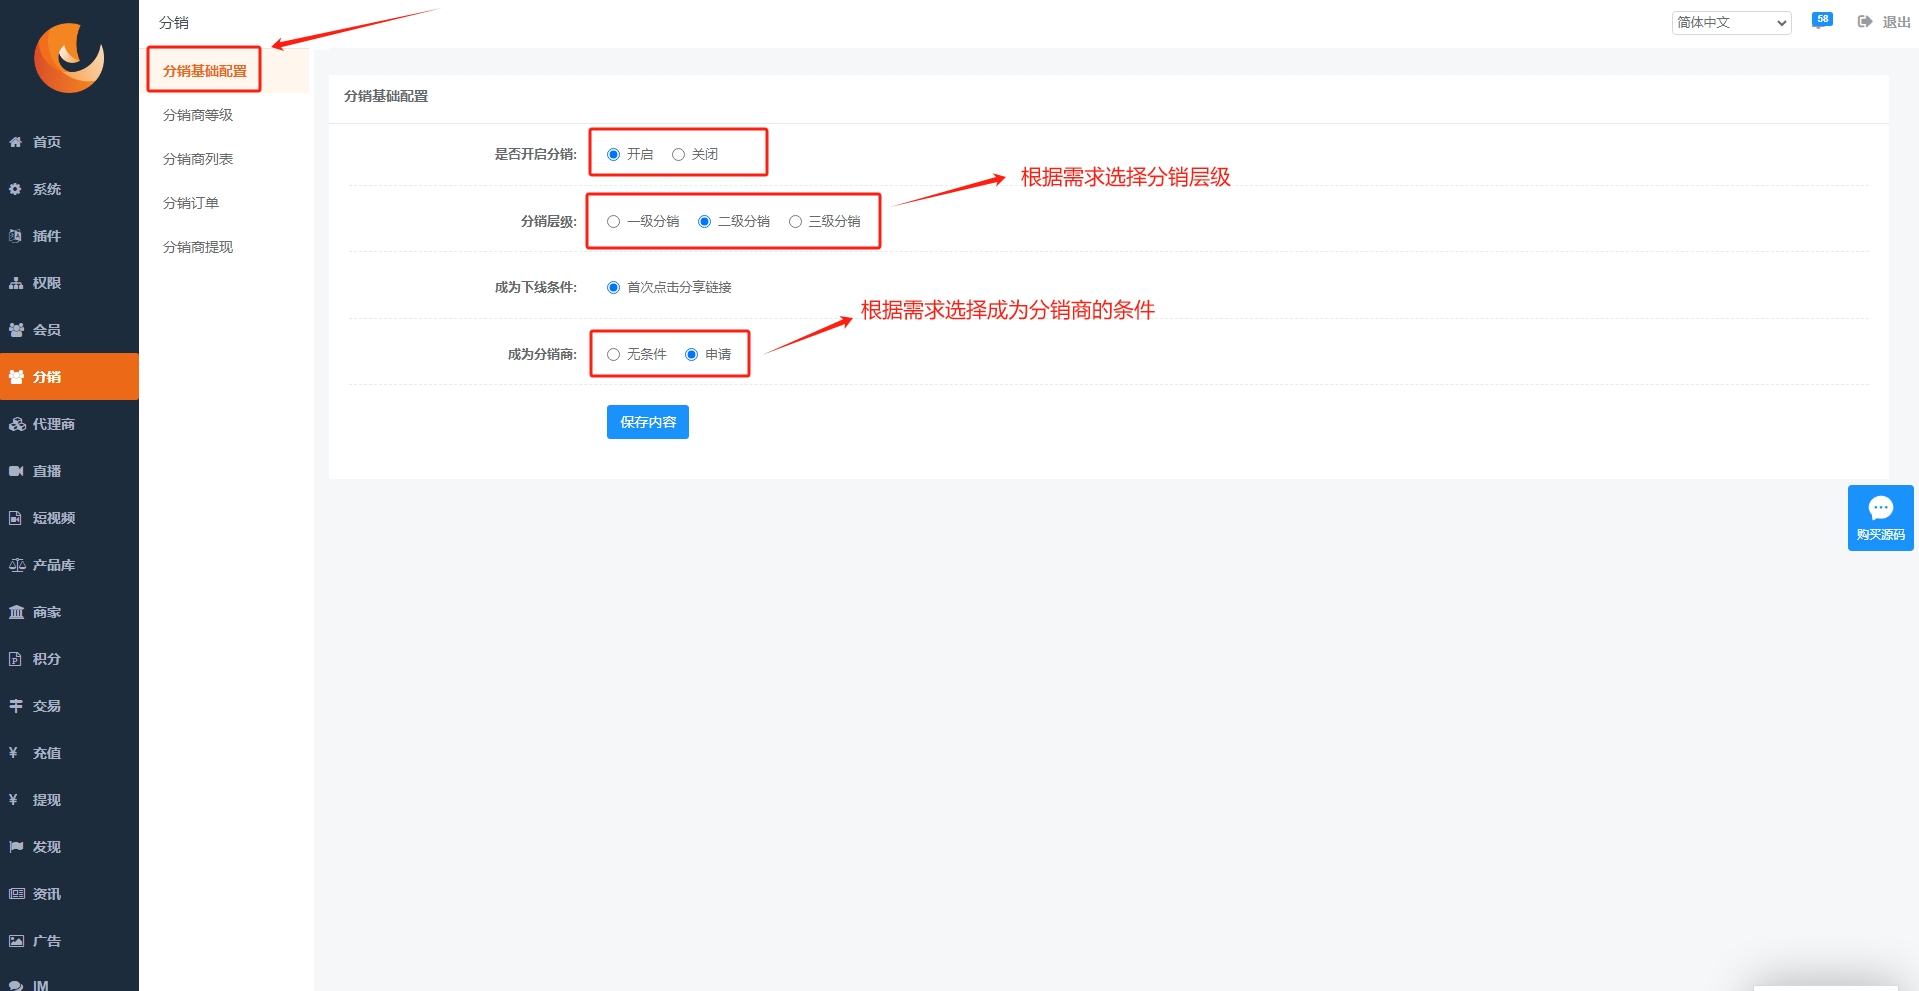Choose 三级分销 distribution level
1919x991 pixels.
coord(795,221)
